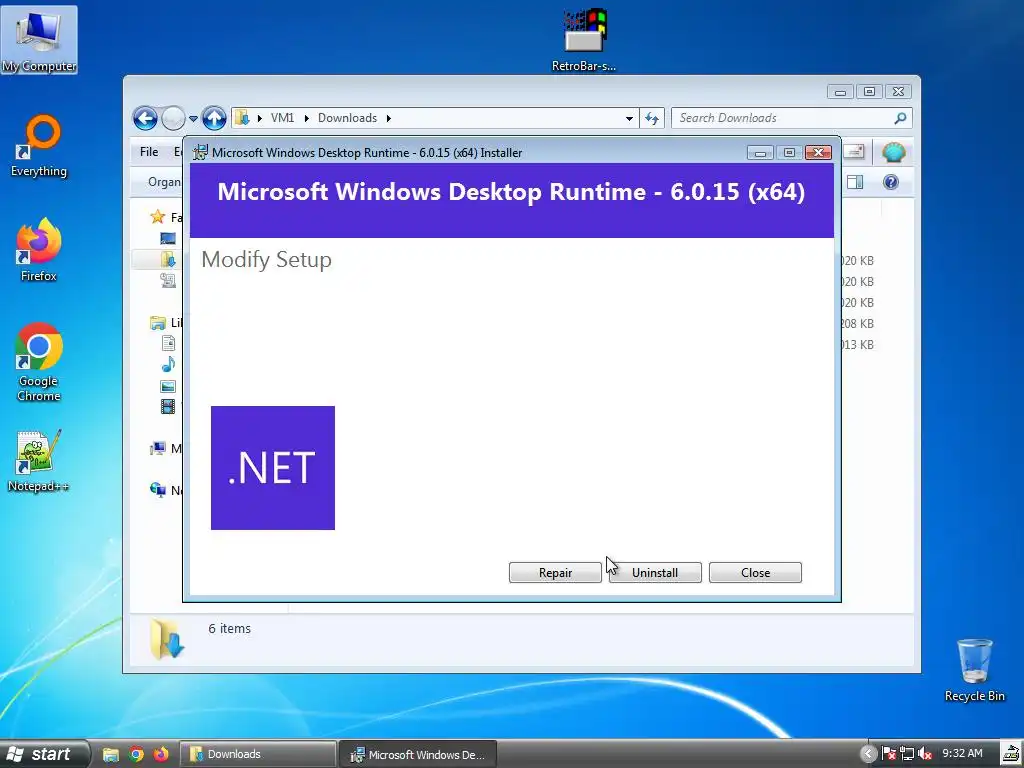Viewport: 1024px width, 768px height.
Task: Select the Desktop icon under Favorites
Action: tap(168, 238)
